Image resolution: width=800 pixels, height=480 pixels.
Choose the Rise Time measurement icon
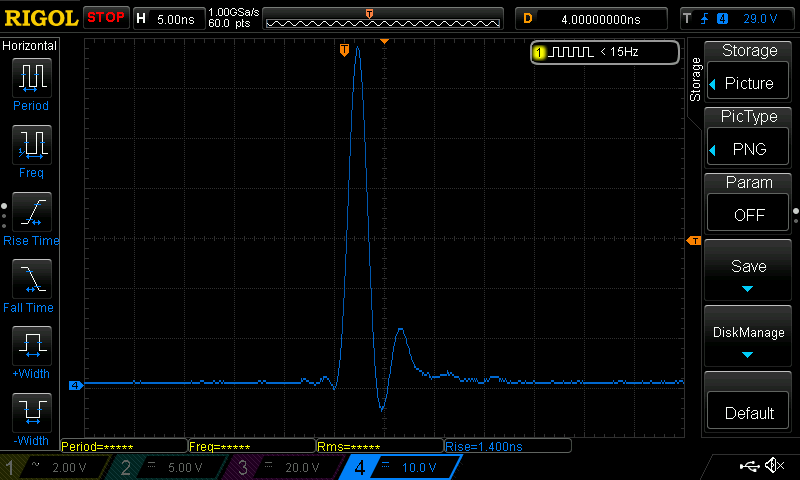tap(31, 212)
